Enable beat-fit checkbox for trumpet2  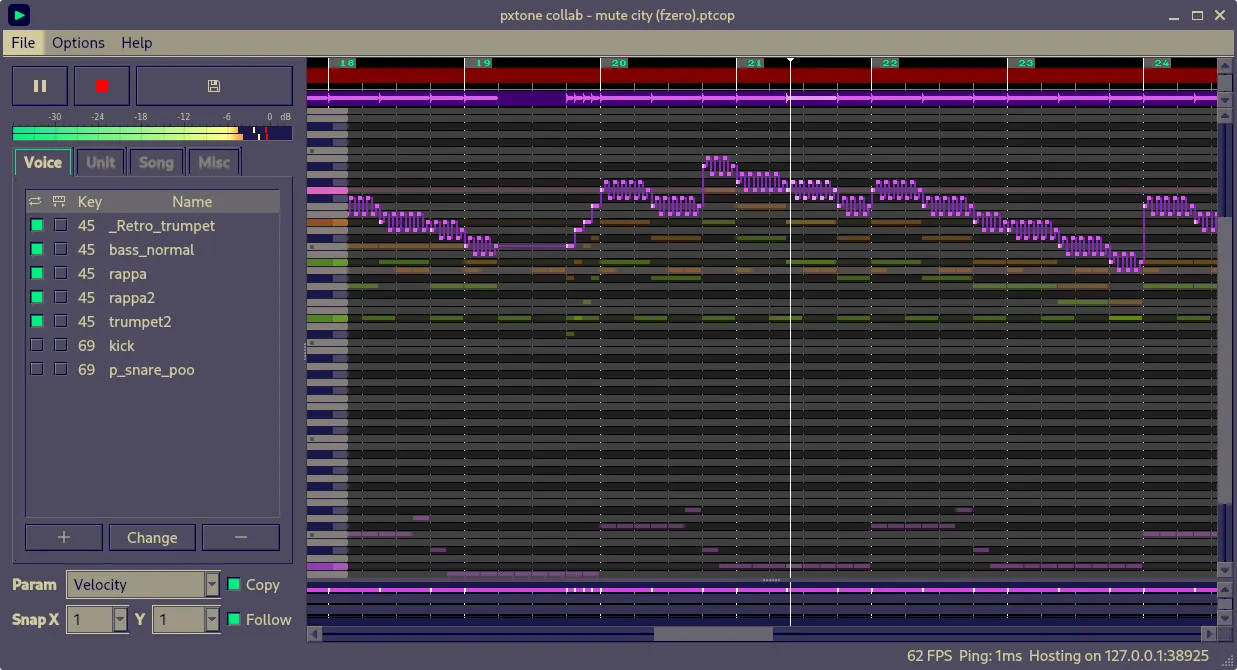point(61,321)
